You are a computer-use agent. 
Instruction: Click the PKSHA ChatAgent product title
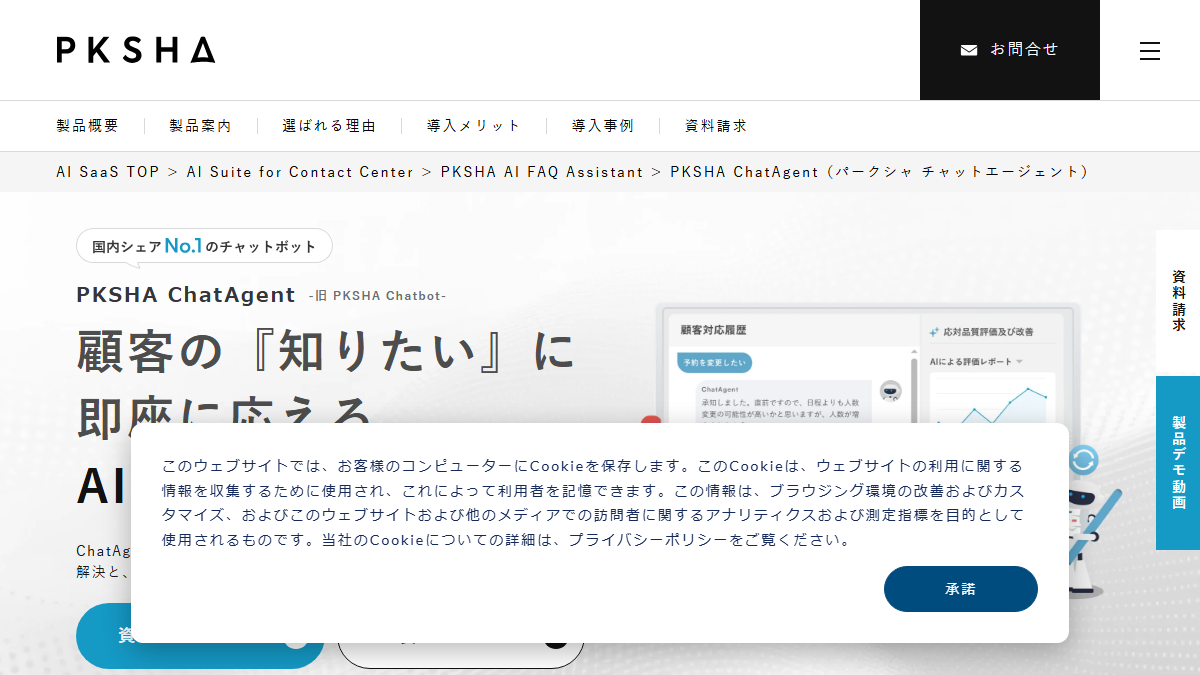point(186,295)
